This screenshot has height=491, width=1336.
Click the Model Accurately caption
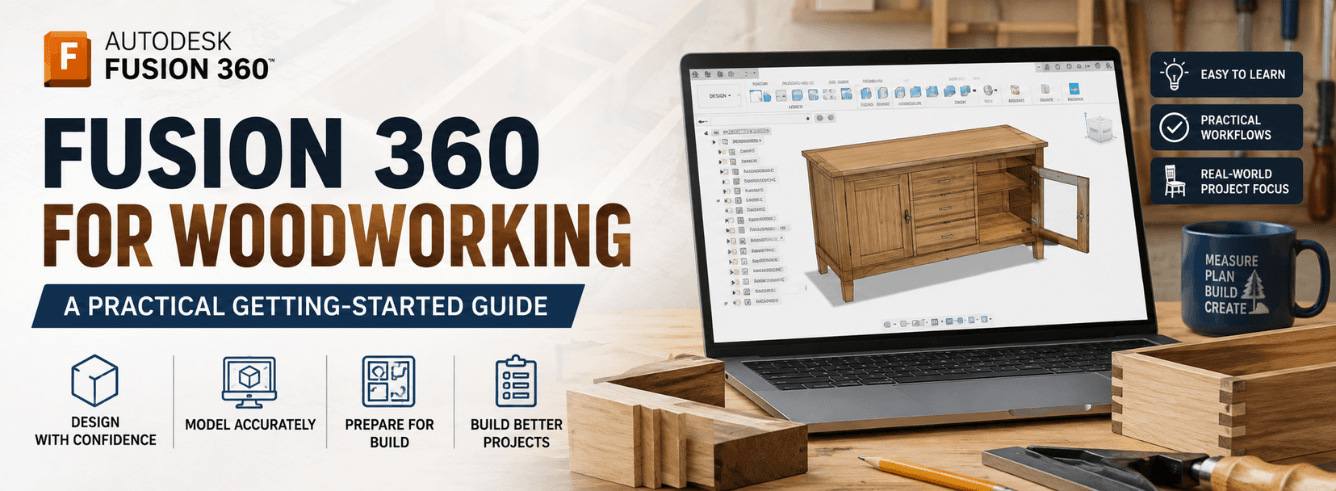[250, 425]
